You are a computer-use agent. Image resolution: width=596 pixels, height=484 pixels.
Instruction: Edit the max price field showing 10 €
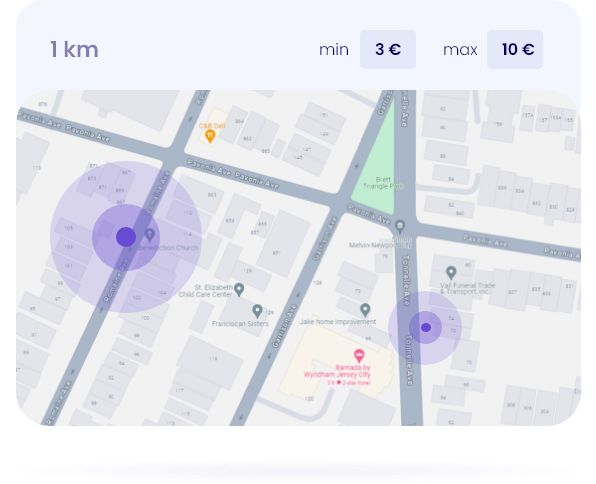click(515, 49)
